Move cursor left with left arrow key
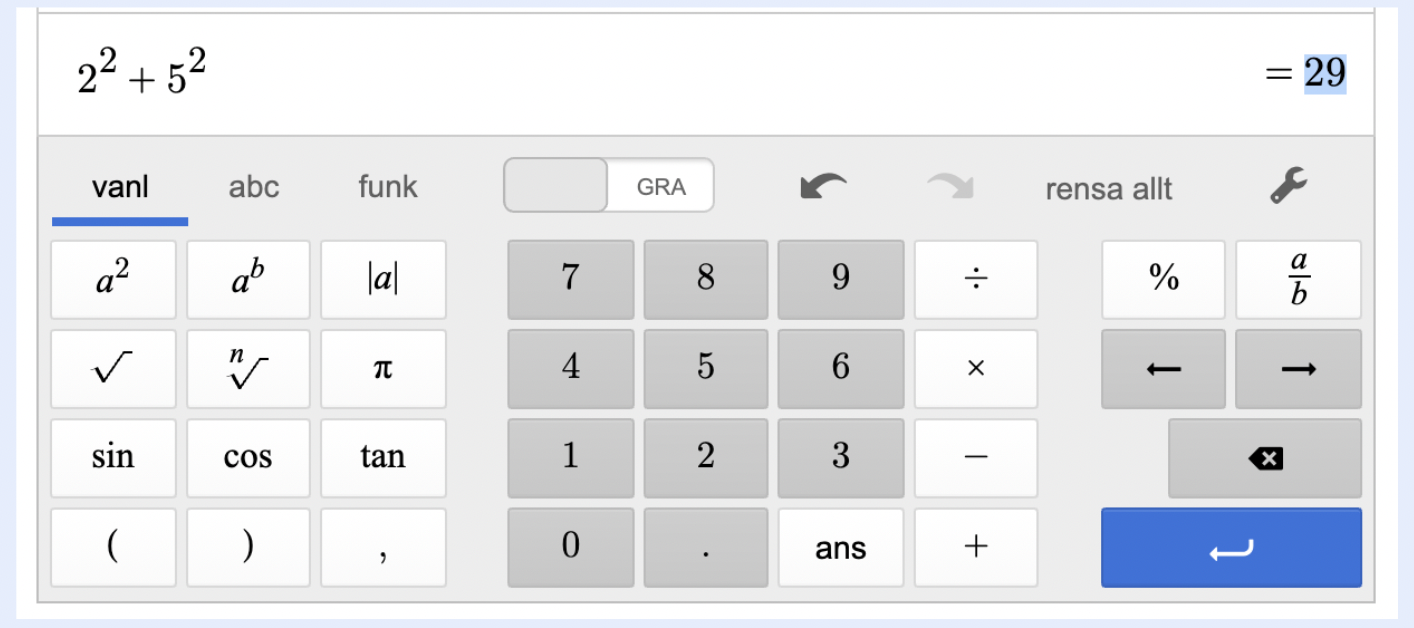 (x=1163, y=369)
